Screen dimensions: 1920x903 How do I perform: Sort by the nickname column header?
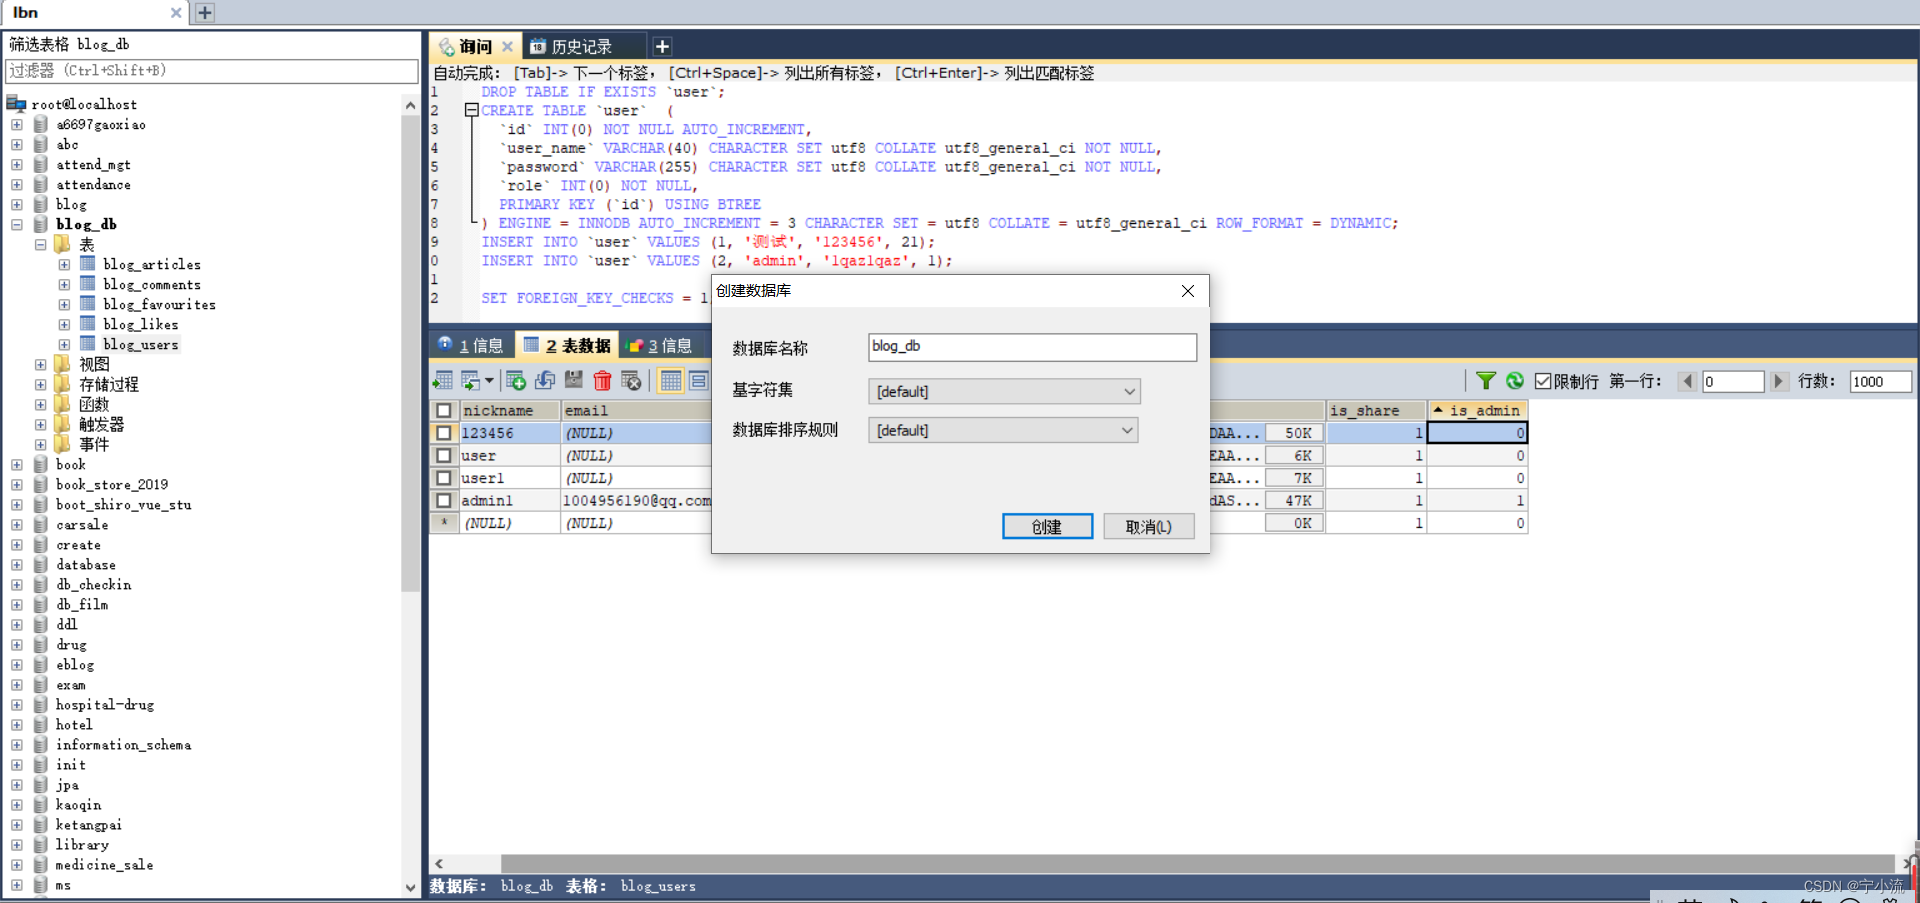click(509, 410)
